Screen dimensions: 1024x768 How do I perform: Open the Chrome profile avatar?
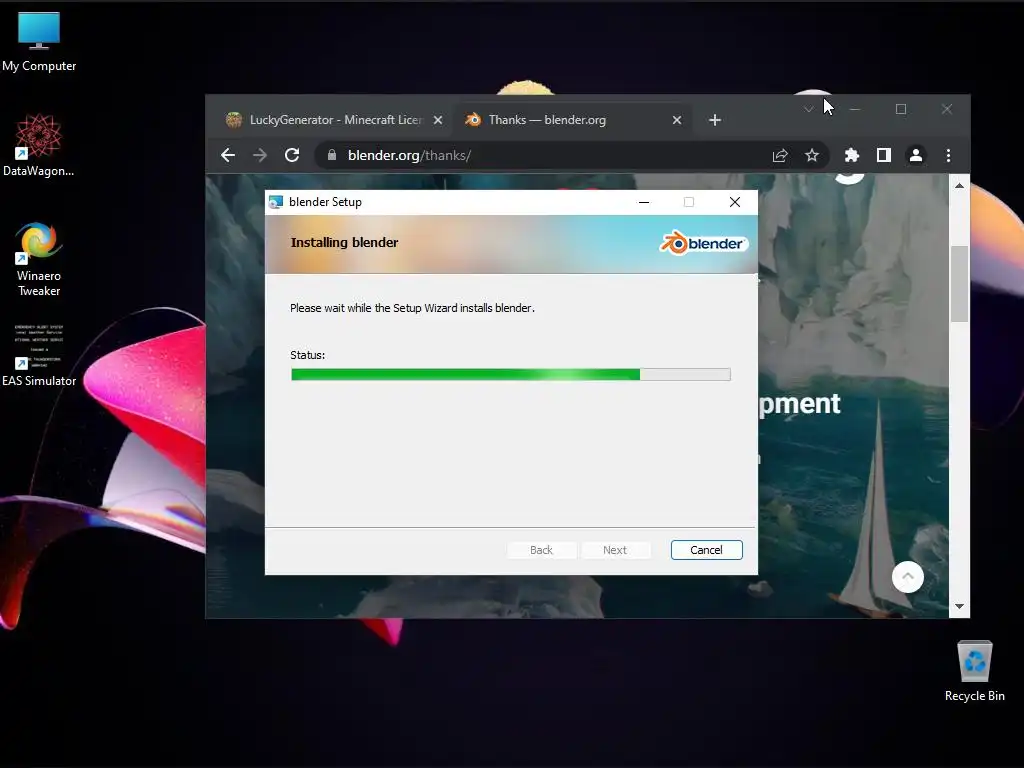[916, 155]
